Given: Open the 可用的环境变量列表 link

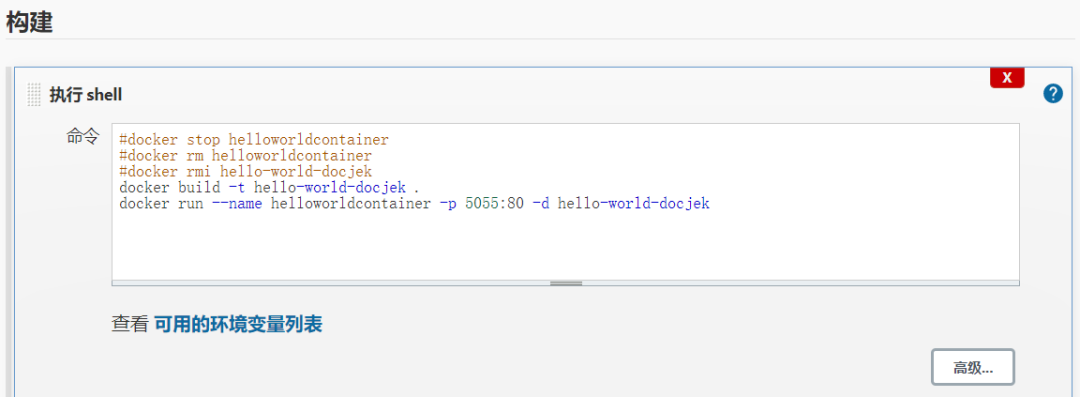Looking at the screenshot, I should tap(238, 324).
